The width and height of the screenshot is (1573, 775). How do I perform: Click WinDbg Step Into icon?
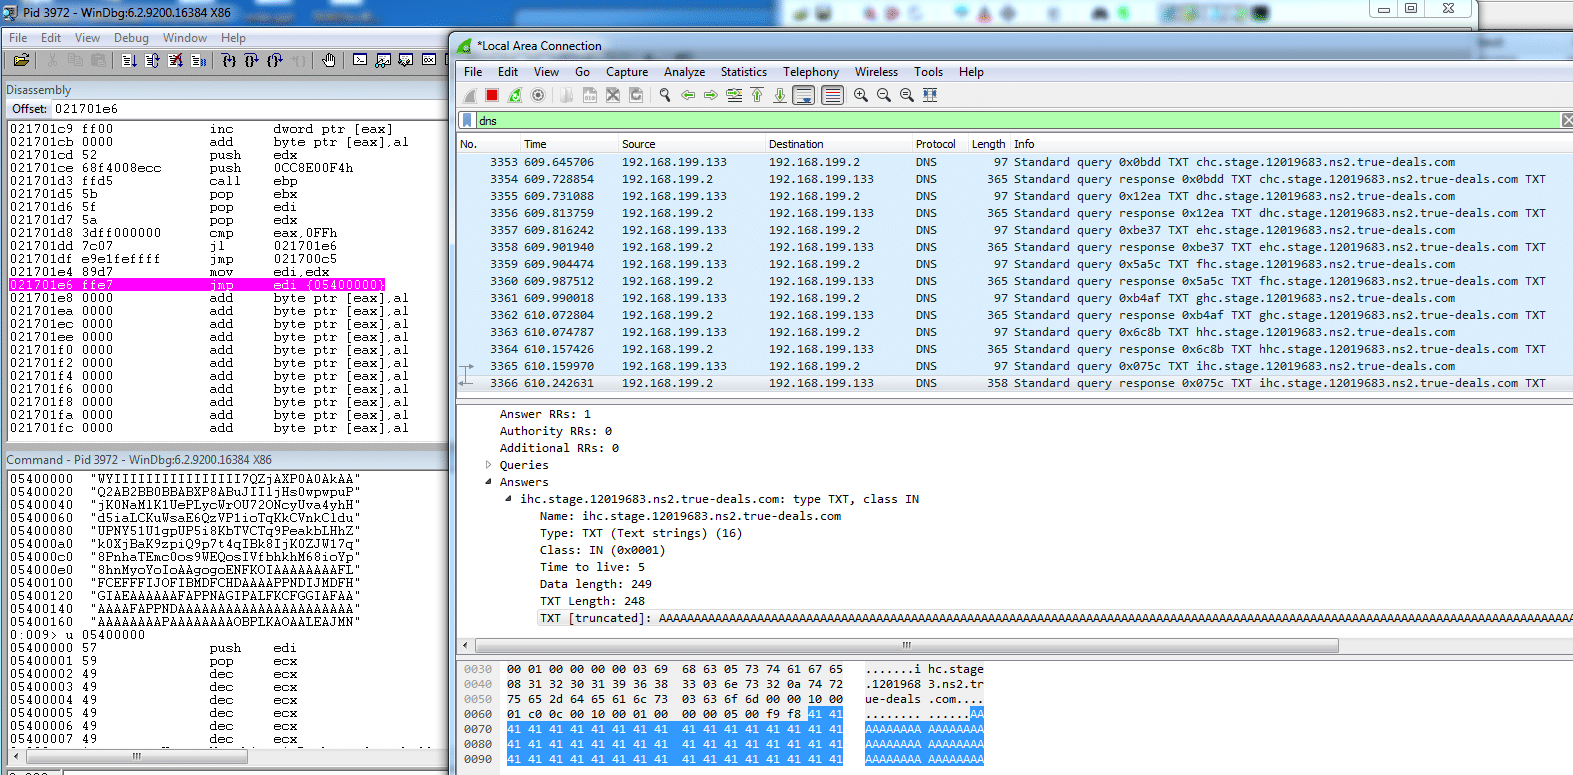229,60
